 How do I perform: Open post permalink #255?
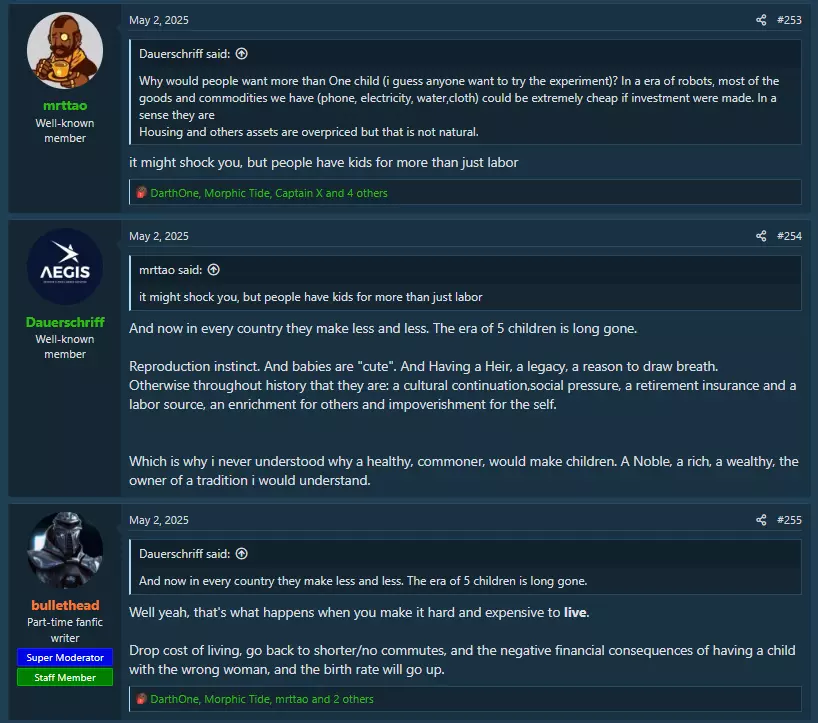[789, 520]
